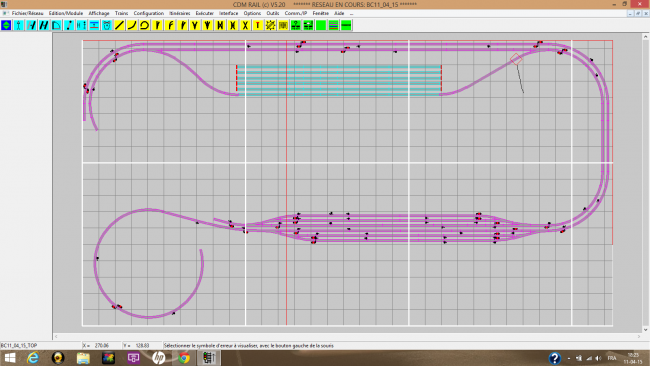Open the Aide menu
650x366 pixels.
click(x=339, y=13)
